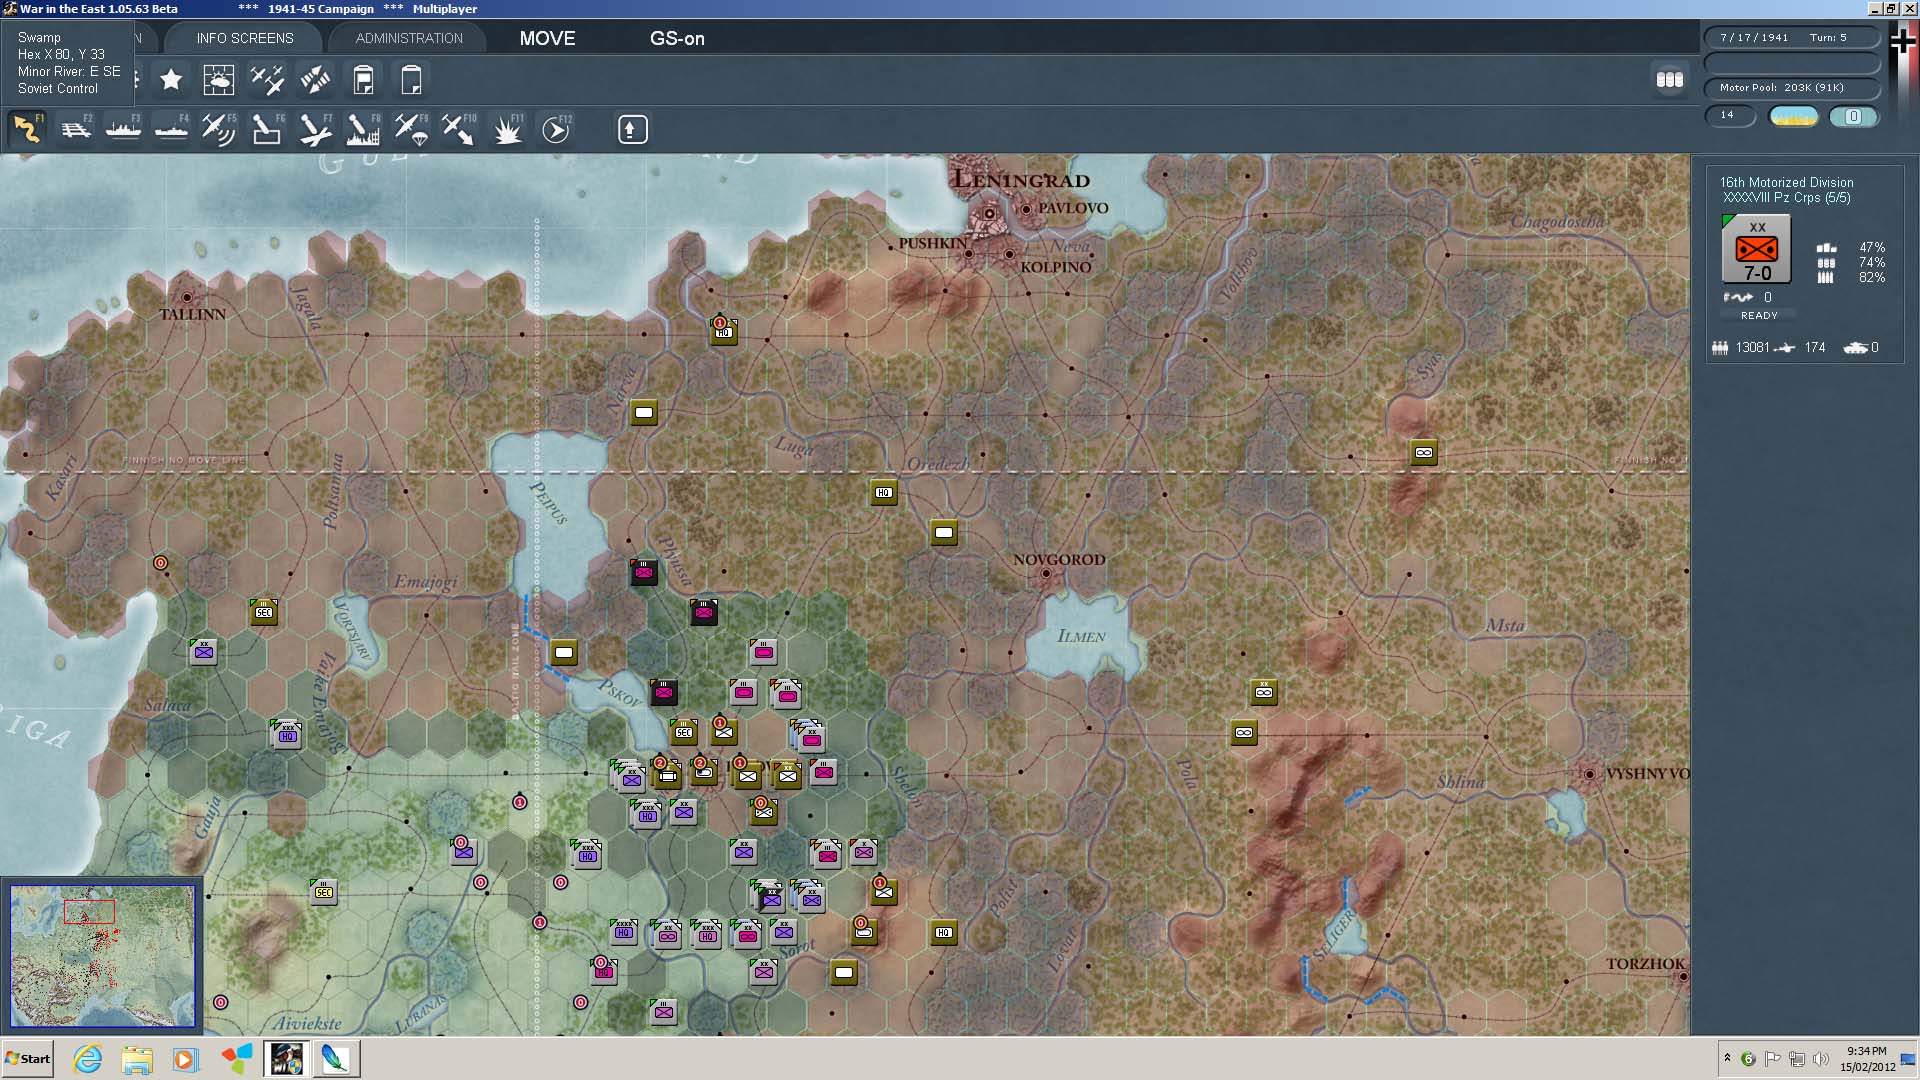The height and width of the screenshot is (1080, 1920).
Task: Click the empty notepad icon in toolbar
Action: click(411, 79)
